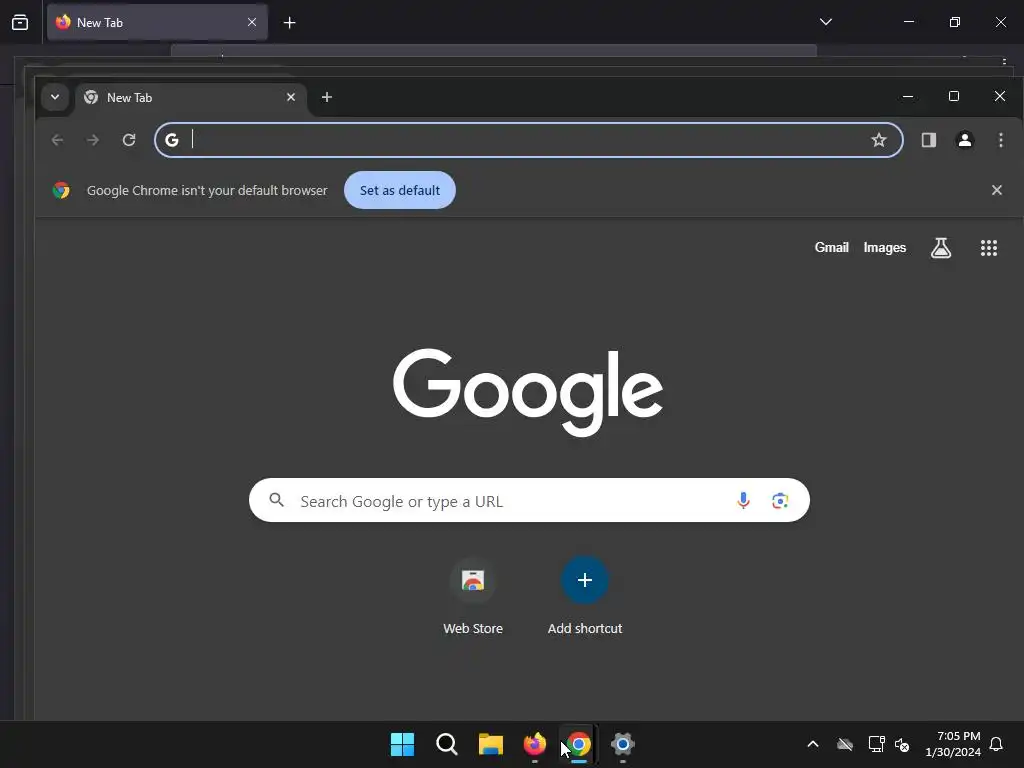Open Search Labs flask icon

[940, 248]
